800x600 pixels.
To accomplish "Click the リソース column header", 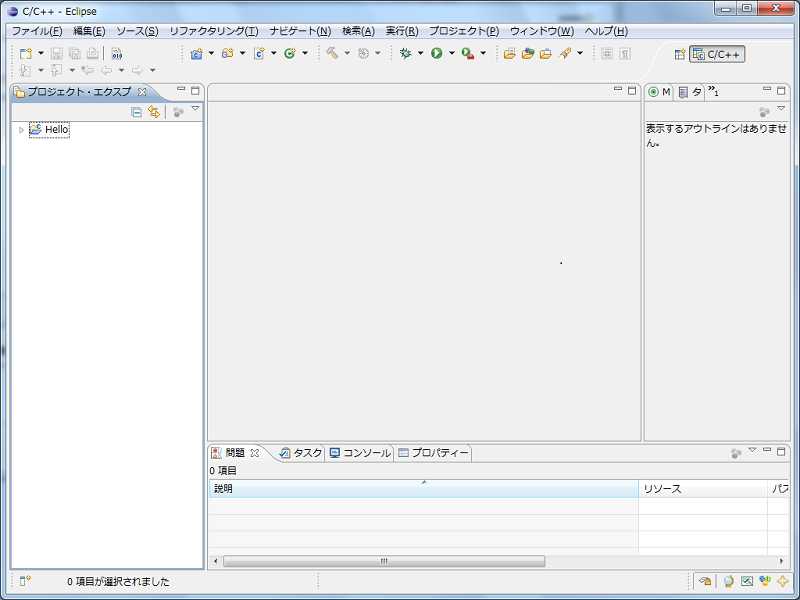I will [x=702, y=489].
